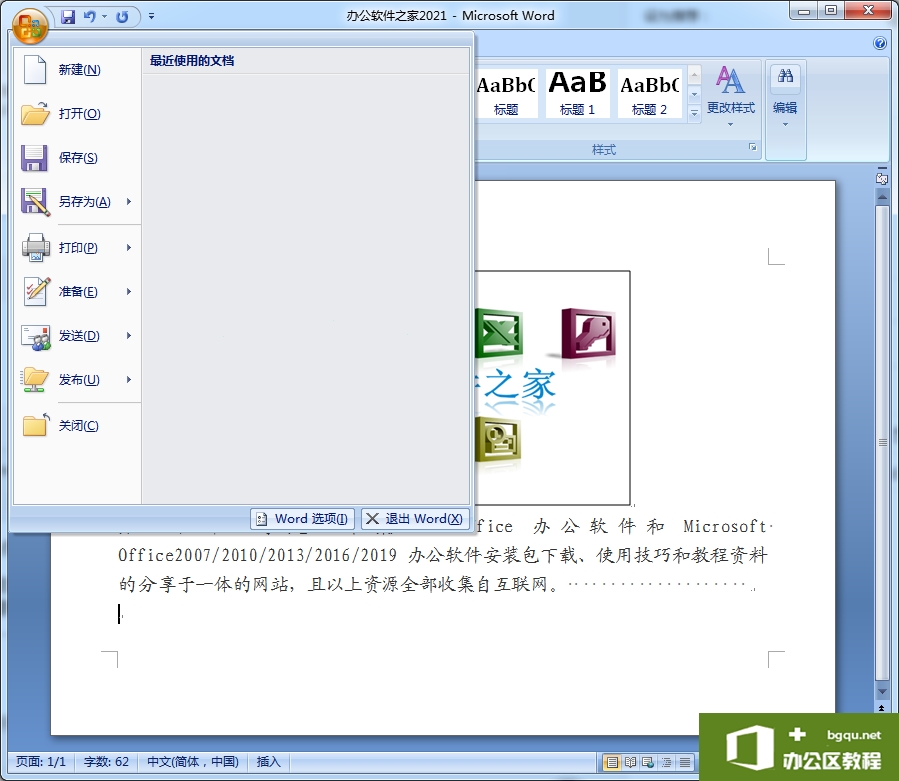Click the vertical scrollbar down arrow
Screen dimensions: 899x781
point(882,692)
